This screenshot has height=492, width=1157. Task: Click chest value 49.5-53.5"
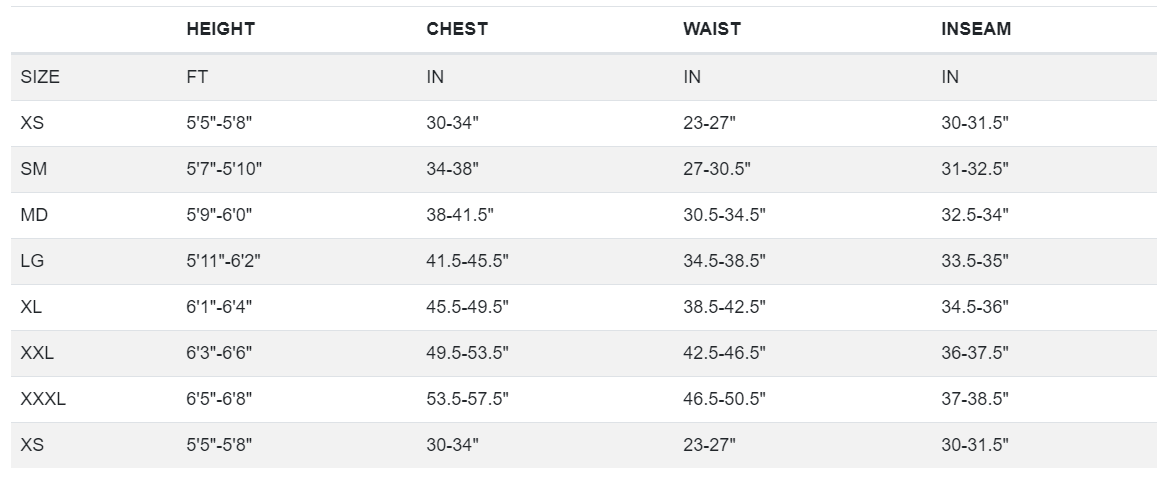[x=467, y=353]
